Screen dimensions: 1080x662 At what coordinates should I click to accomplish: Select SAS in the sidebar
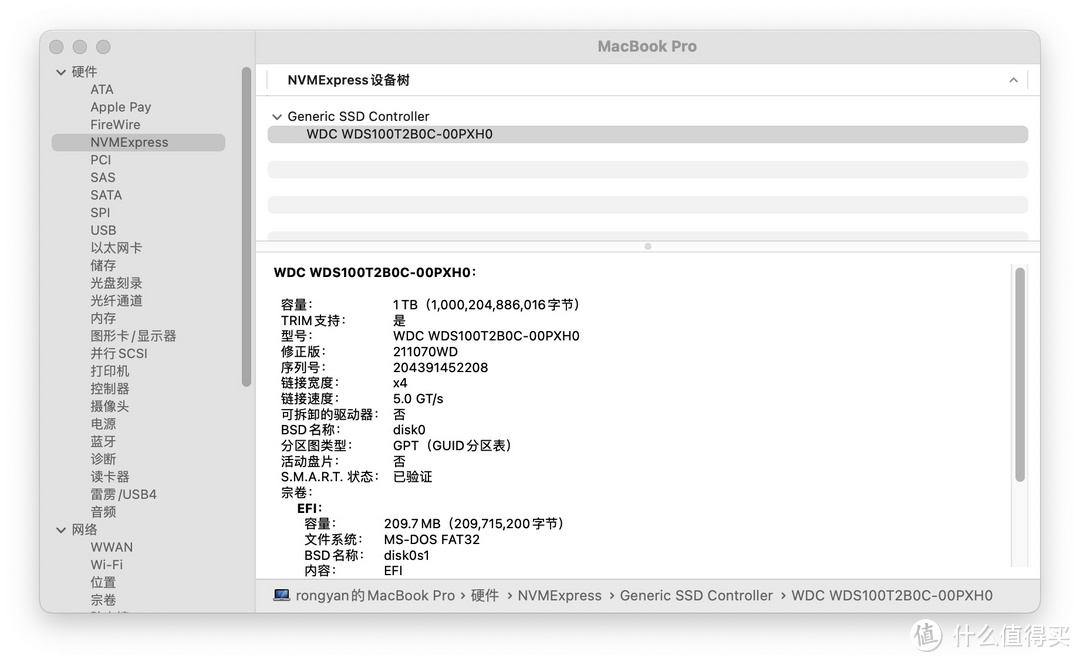tap(103, 177)
